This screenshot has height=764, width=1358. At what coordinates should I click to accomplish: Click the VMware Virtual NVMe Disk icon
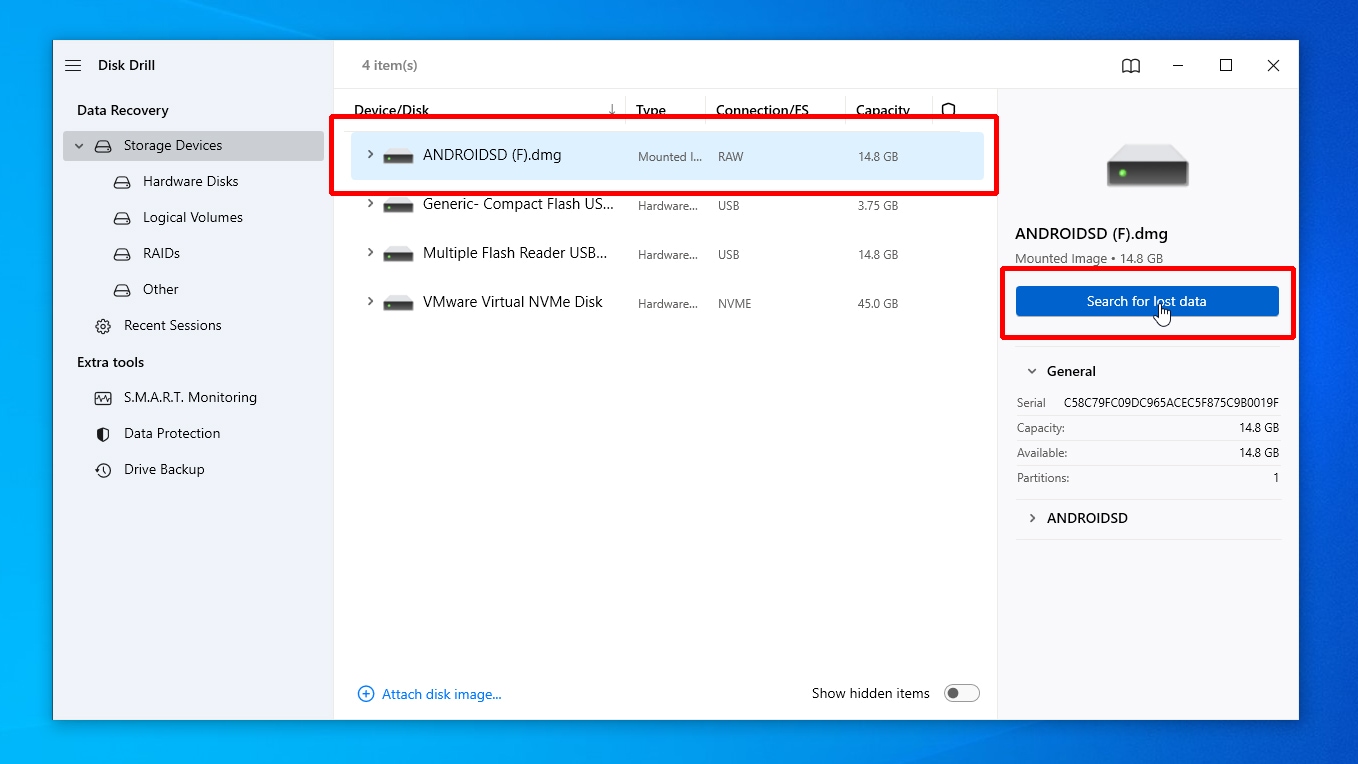(398, 303)
